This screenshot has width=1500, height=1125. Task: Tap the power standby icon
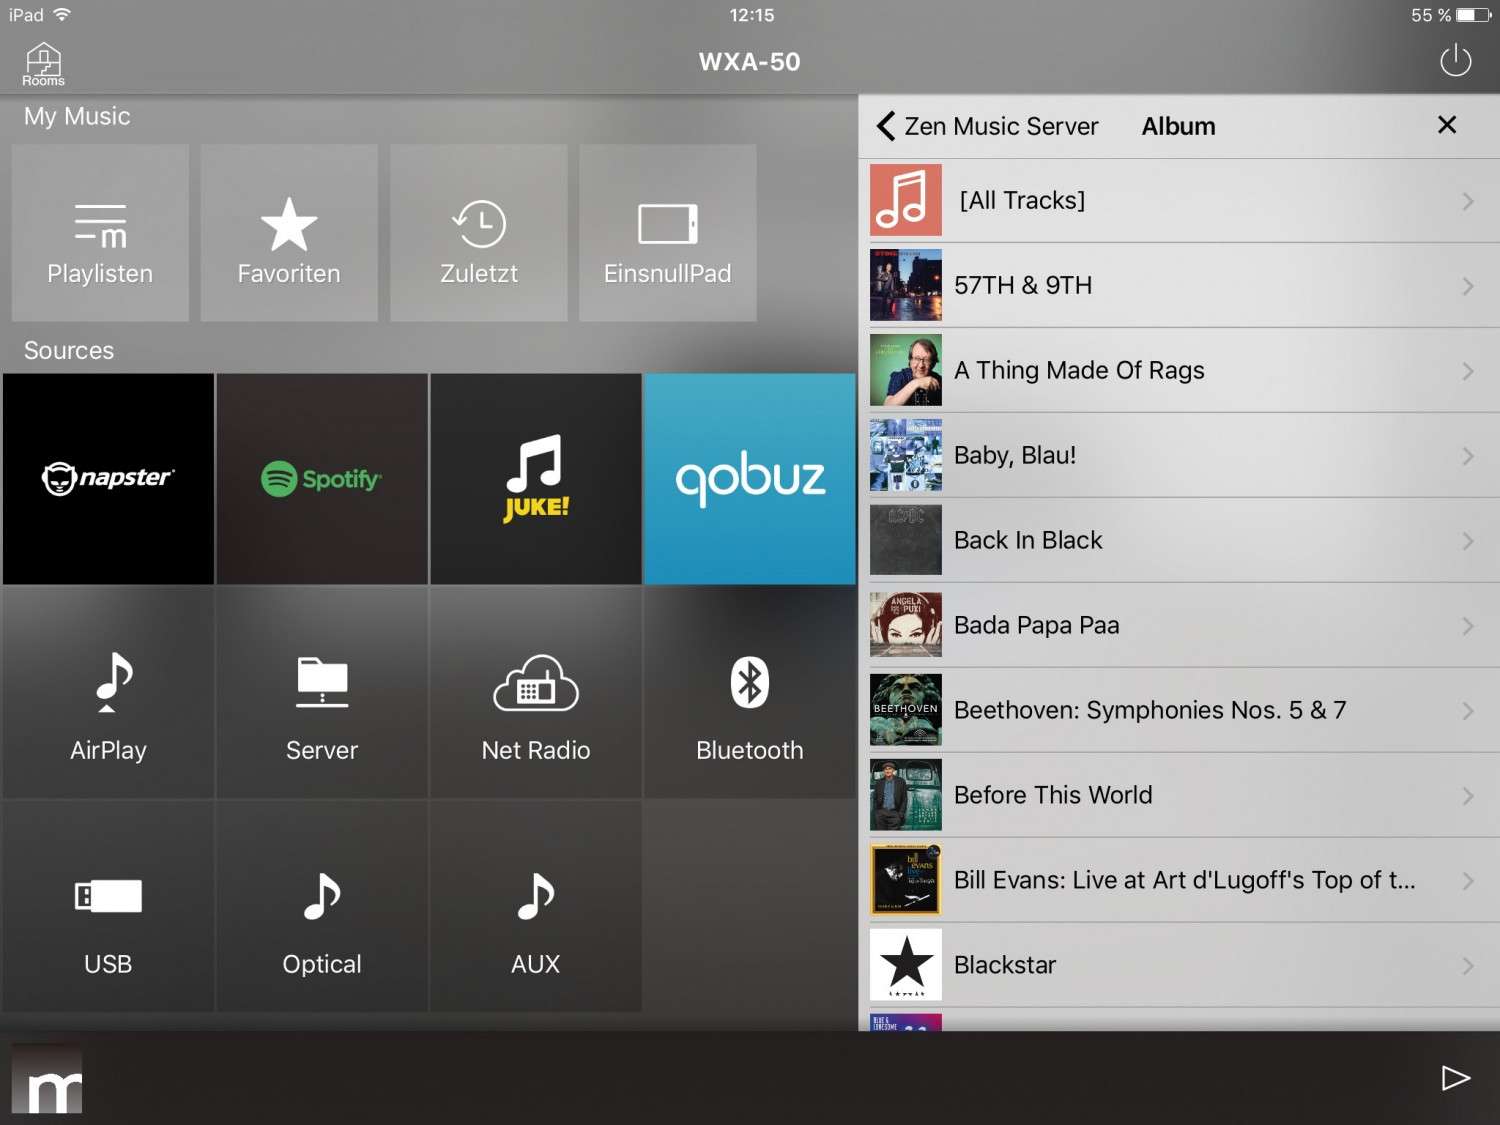tap(1455, 61)
